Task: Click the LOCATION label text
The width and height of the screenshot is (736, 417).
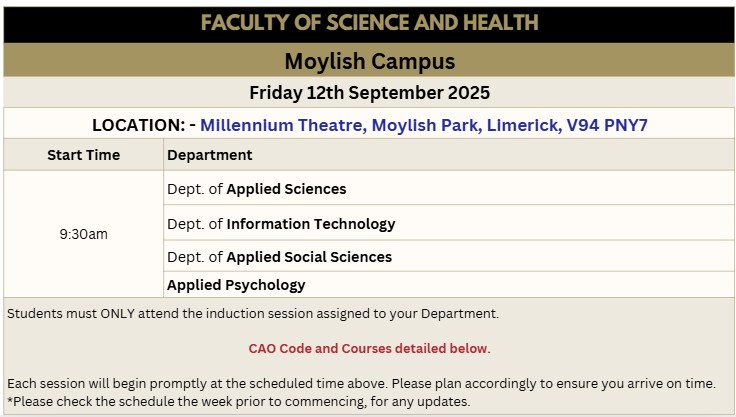Action: 141,125
